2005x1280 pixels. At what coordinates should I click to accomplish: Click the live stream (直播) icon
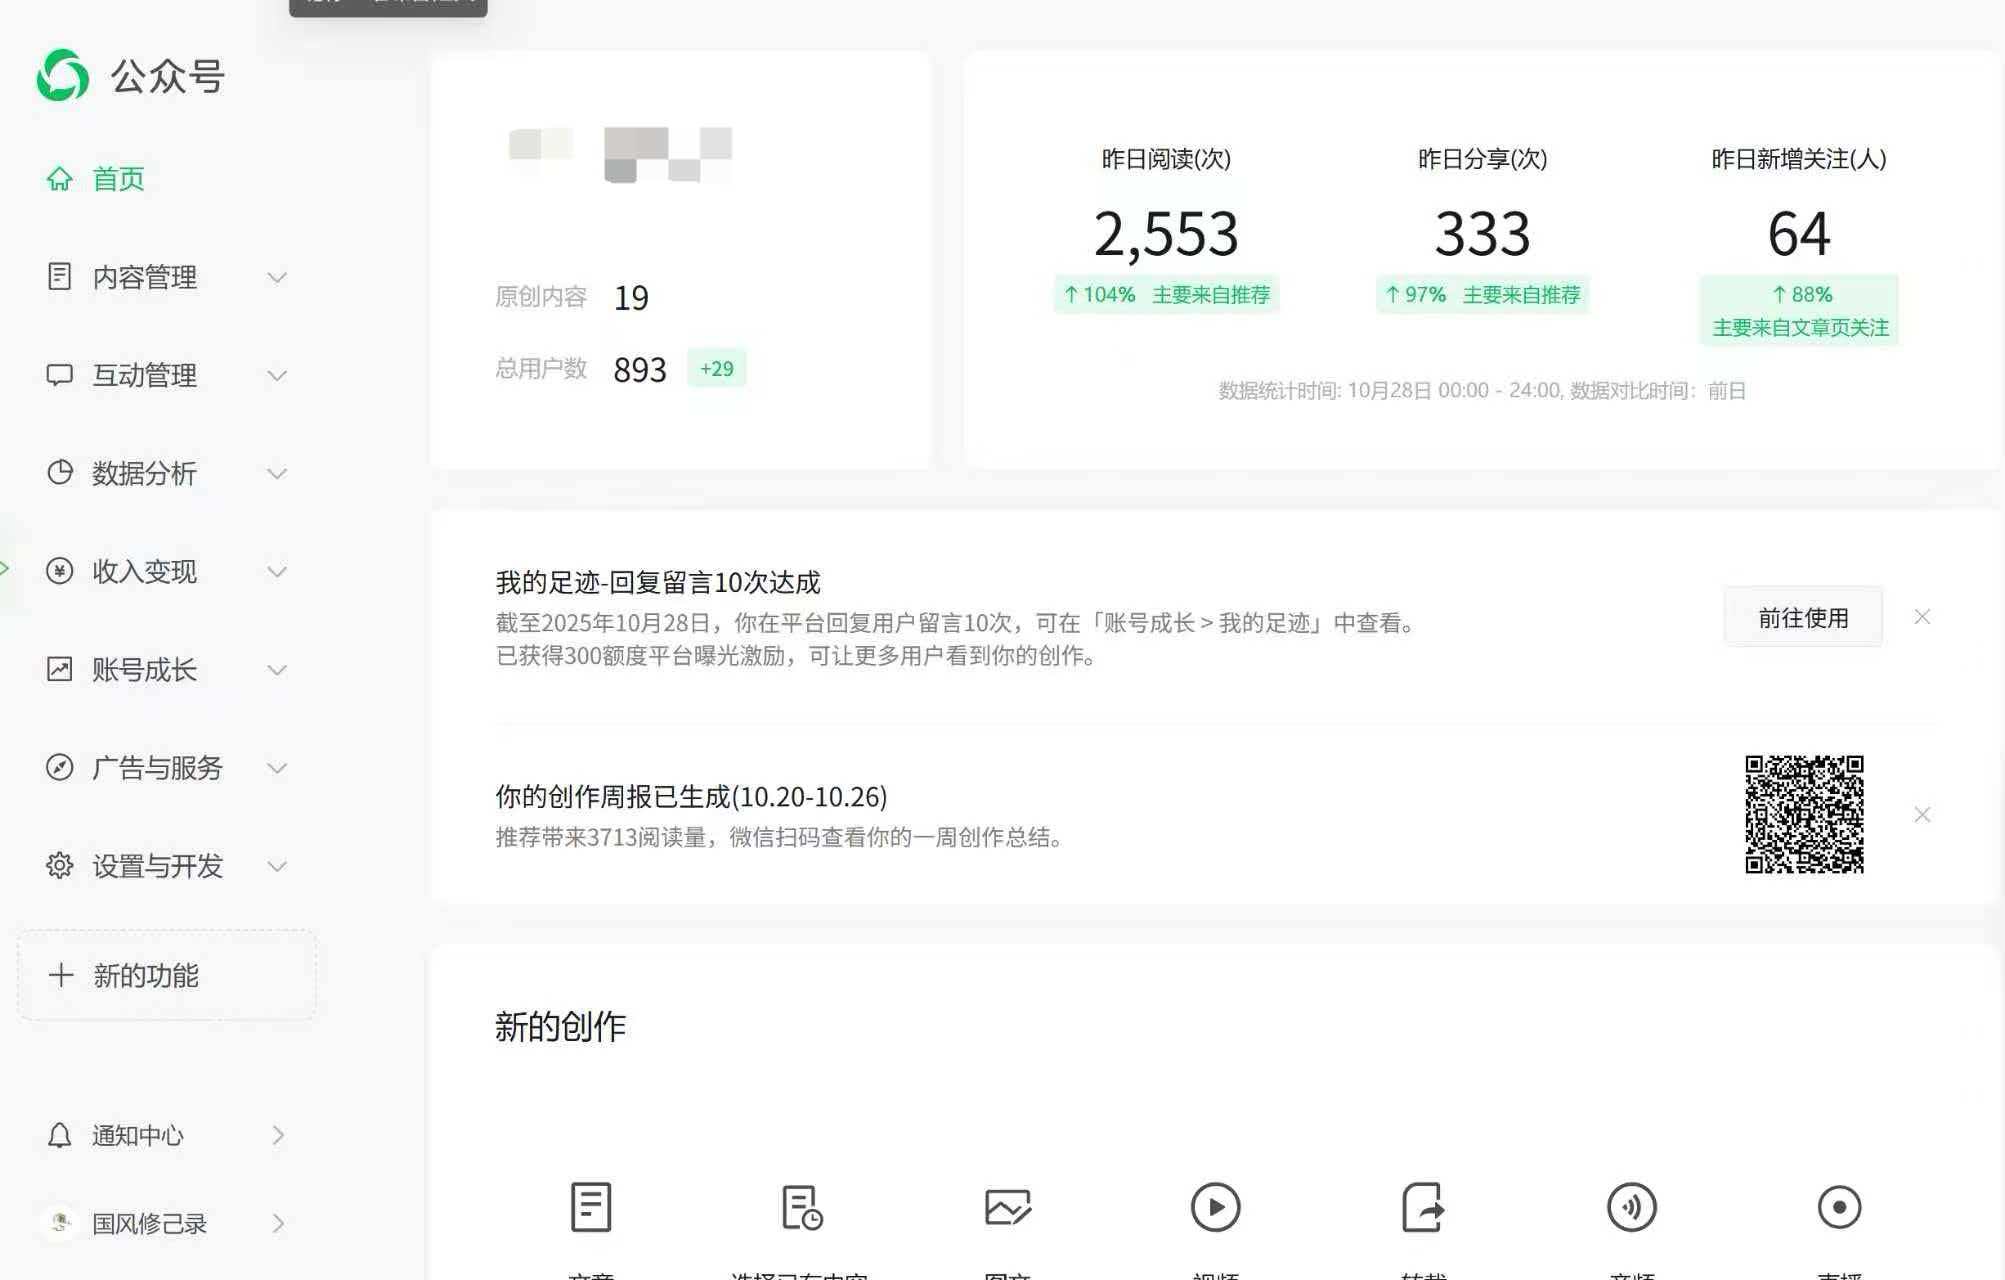point(1839,1207)
